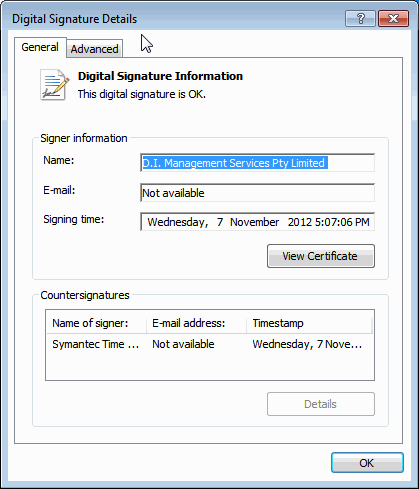419x489 pixels.
Task: Click in the signer Name field
Action: 257,163
